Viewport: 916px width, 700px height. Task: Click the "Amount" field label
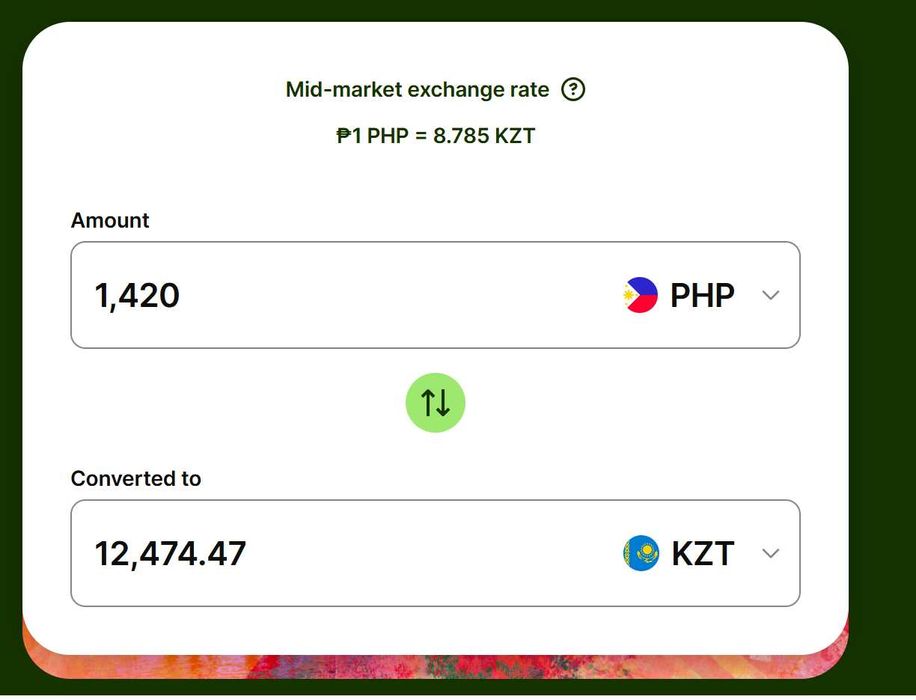coord(110,221)
